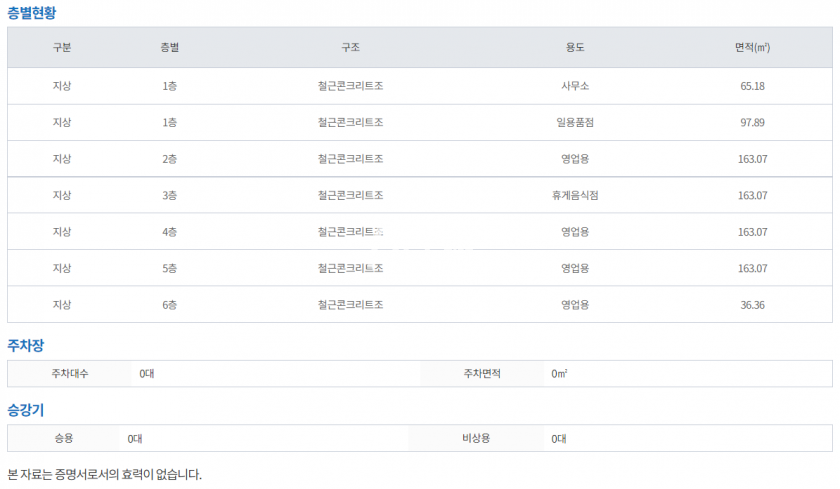Select the 일용품점 usage cell
840x489 pixels.
(x=575, y=122)
